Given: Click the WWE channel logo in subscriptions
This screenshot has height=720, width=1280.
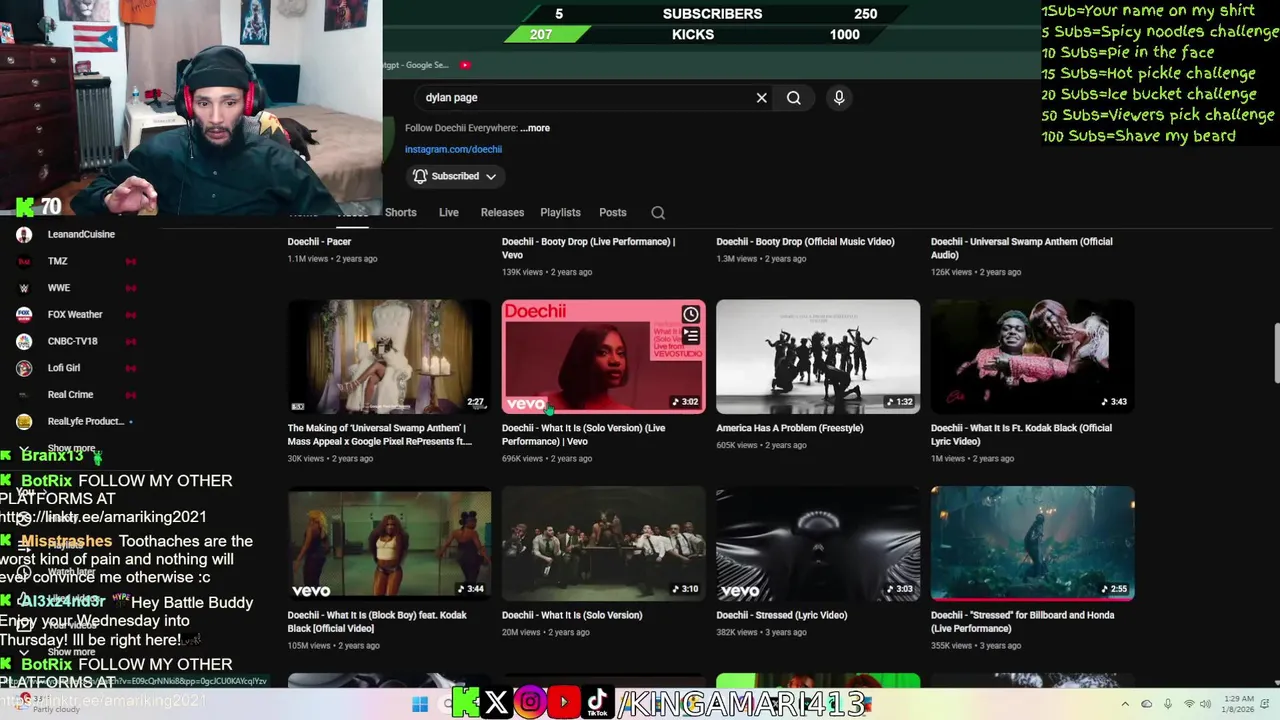Looking at the screenshot, I should 24,288.
